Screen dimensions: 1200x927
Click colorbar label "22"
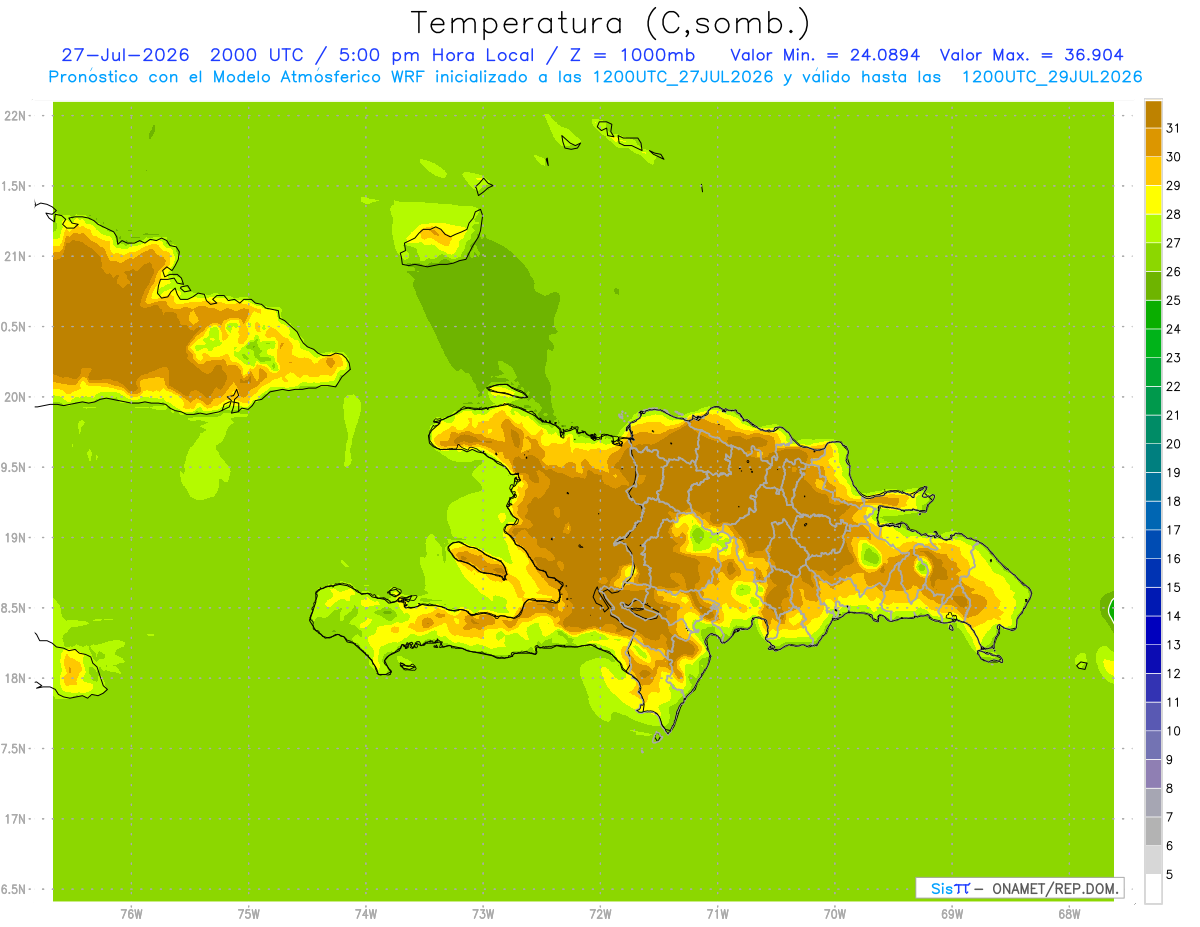pyautogui.click(x=1173, y=387)
